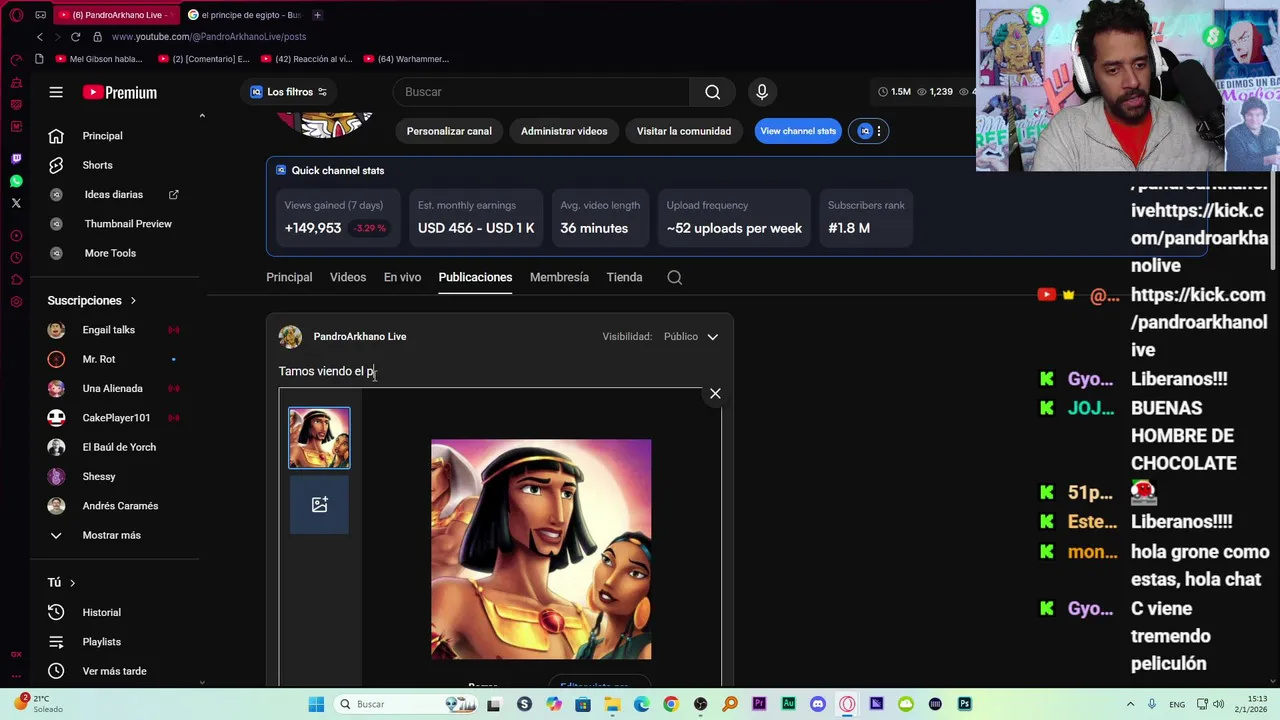Open new browser tab with plus
Viewport: 1280px width, 720px height.
pyautogui.click(x=317, y=15)
